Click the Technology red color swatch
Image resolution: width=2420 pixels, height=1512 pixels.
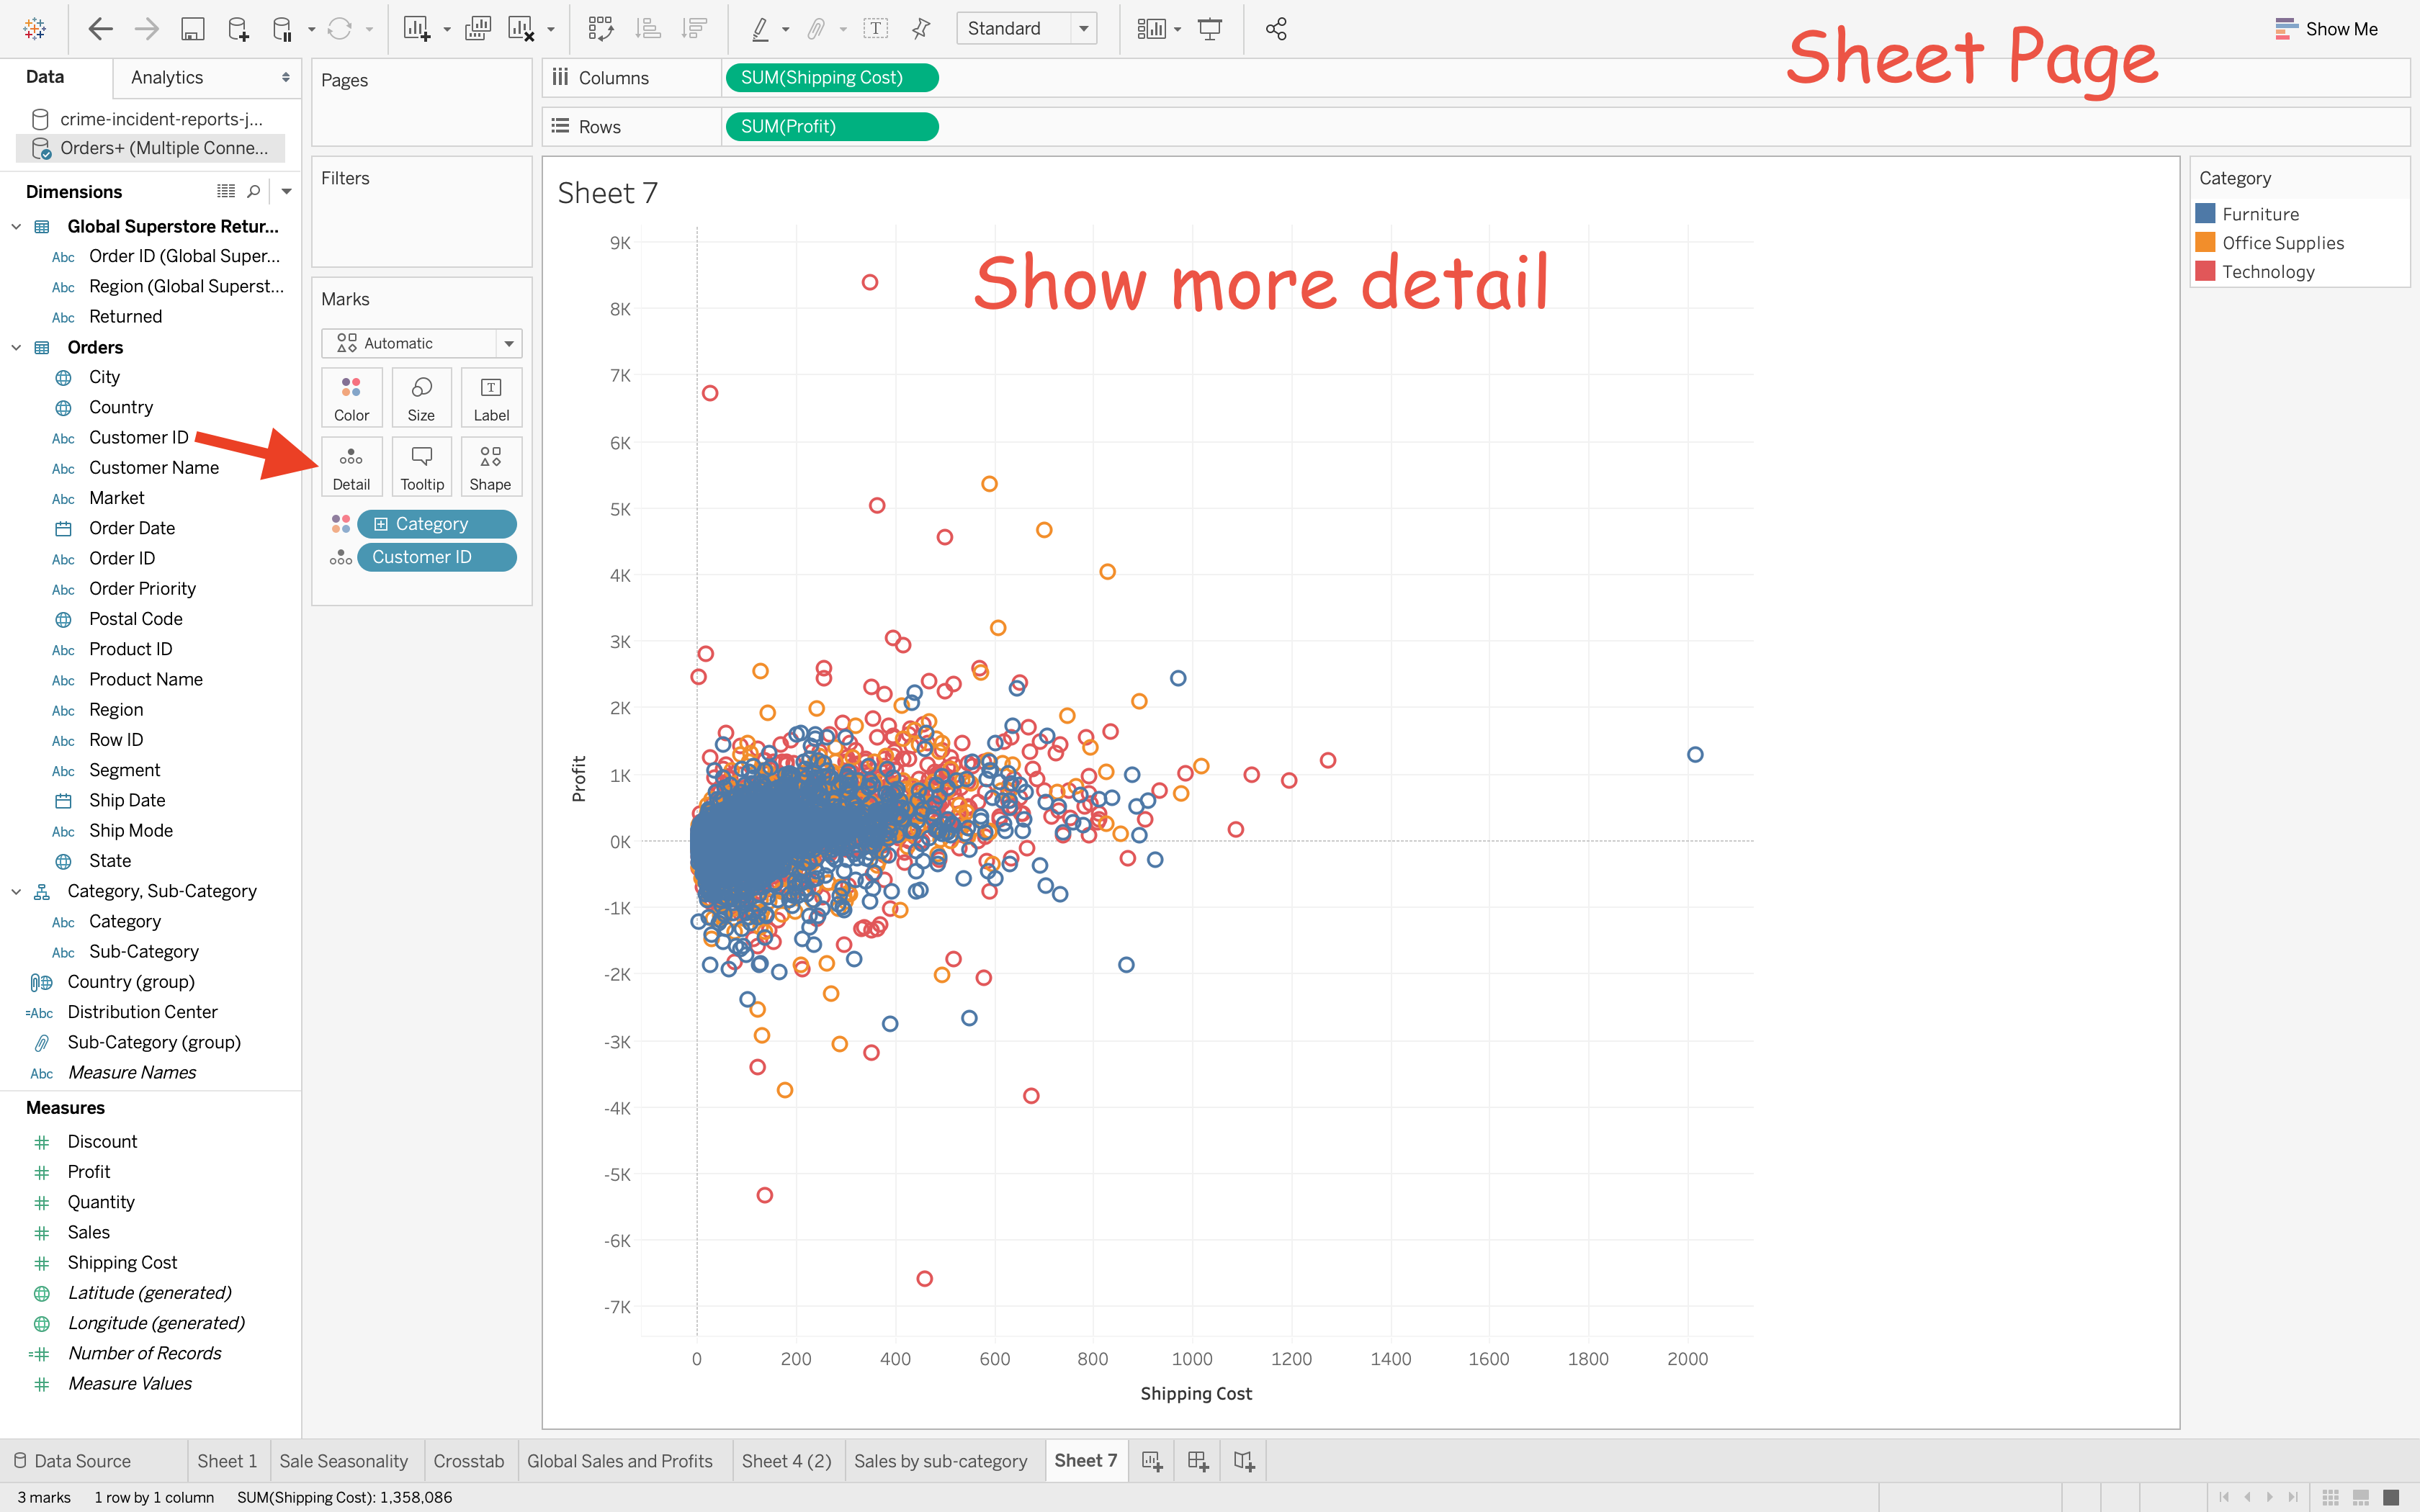point(2205,271)
